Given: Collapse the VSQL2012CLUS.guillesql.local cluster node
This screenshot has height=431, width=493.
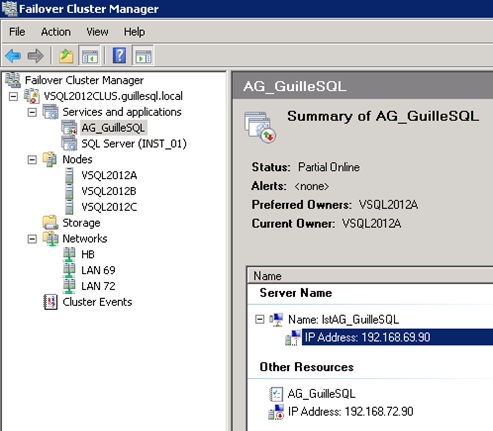Looking at the screenshot, I should click(13, 96).
